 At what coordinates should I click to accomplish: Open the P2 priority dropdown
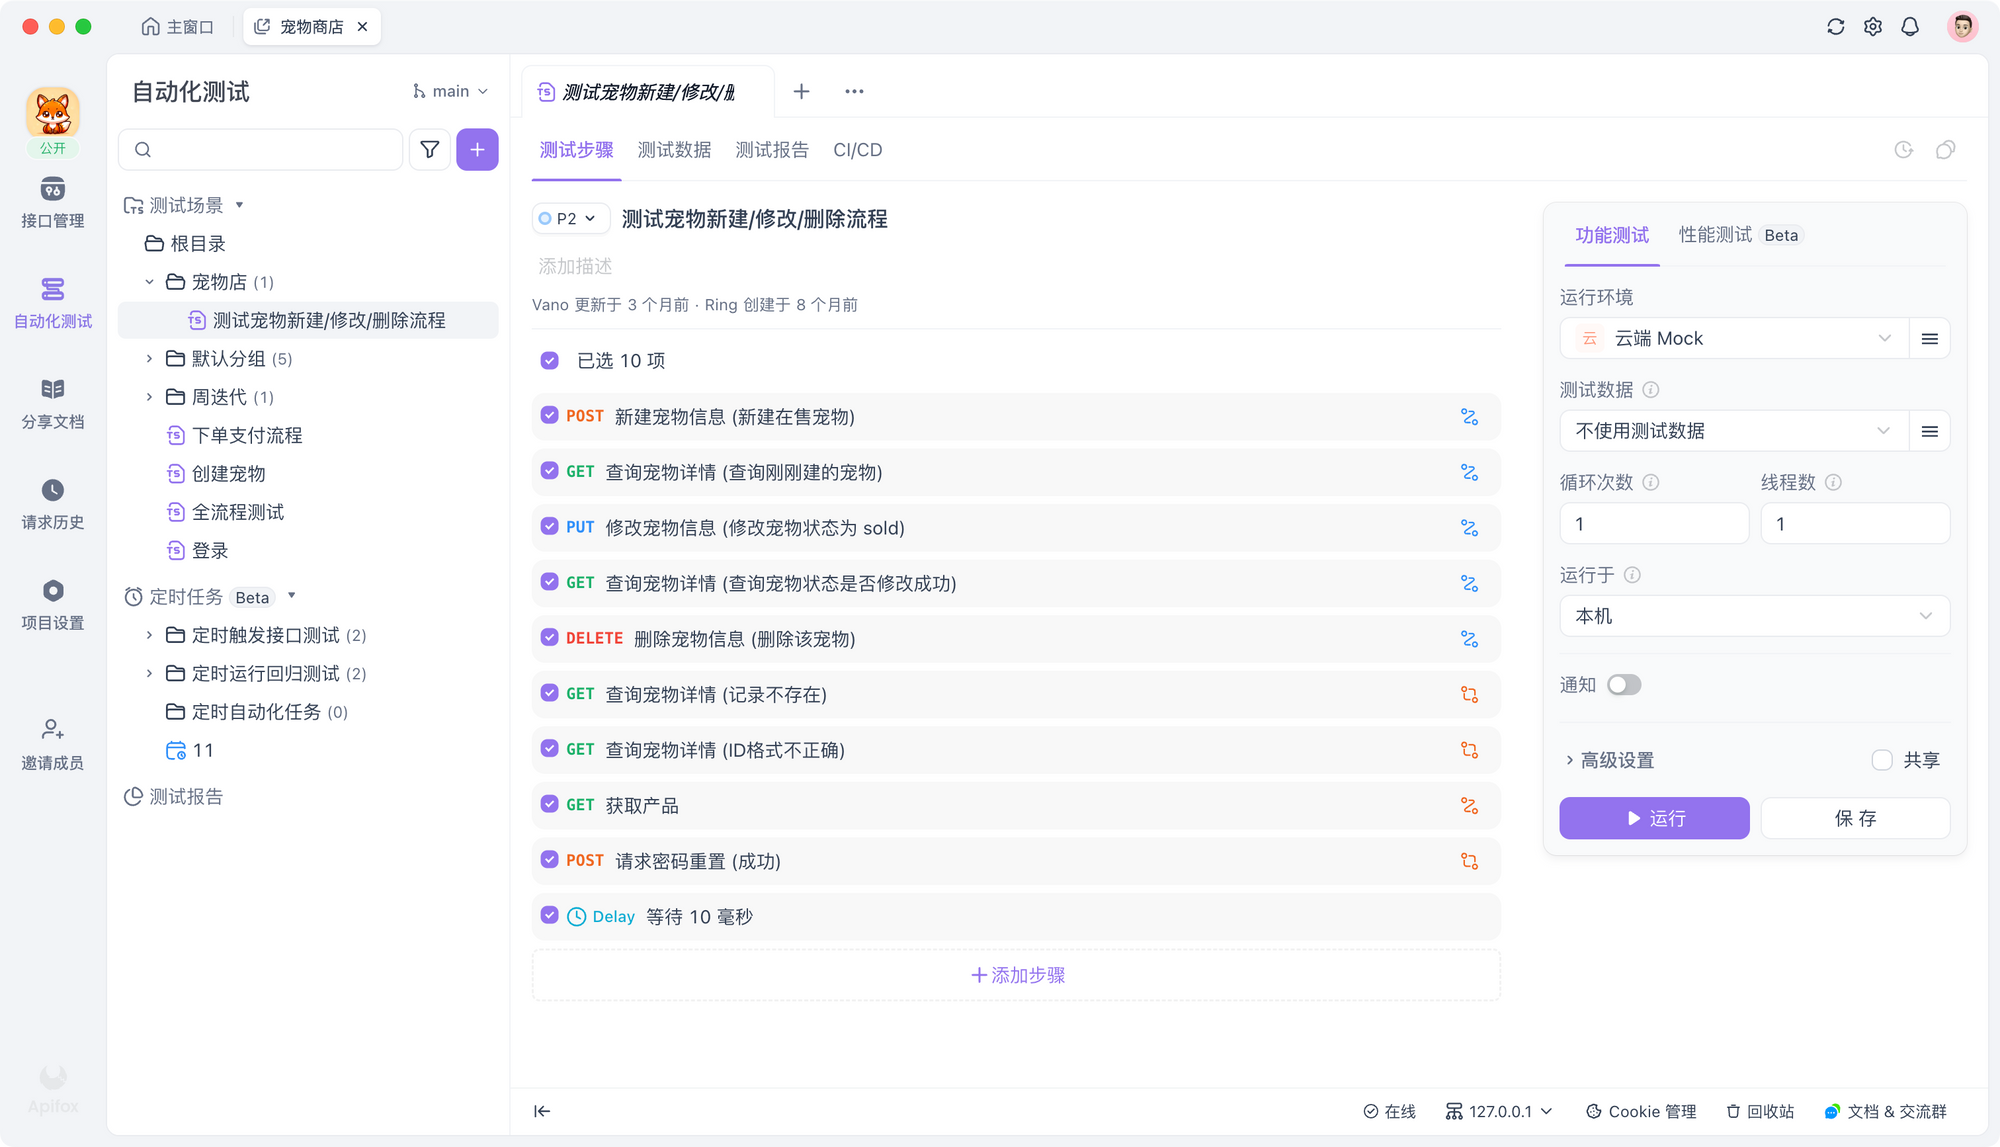pyautogui.click(x=571, y=218)
